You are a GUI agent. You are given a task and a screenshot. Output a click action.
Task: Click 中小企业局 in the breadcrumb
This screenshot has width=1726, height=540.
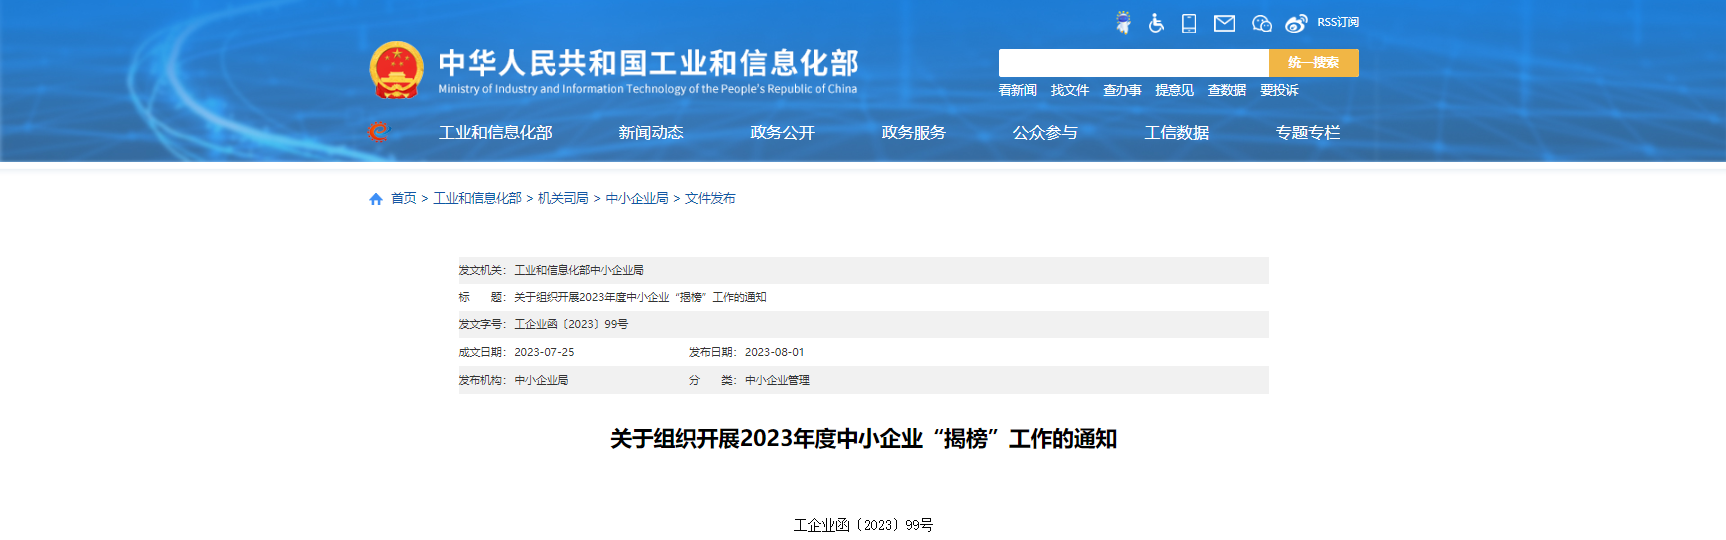click(x=637, y=198)
